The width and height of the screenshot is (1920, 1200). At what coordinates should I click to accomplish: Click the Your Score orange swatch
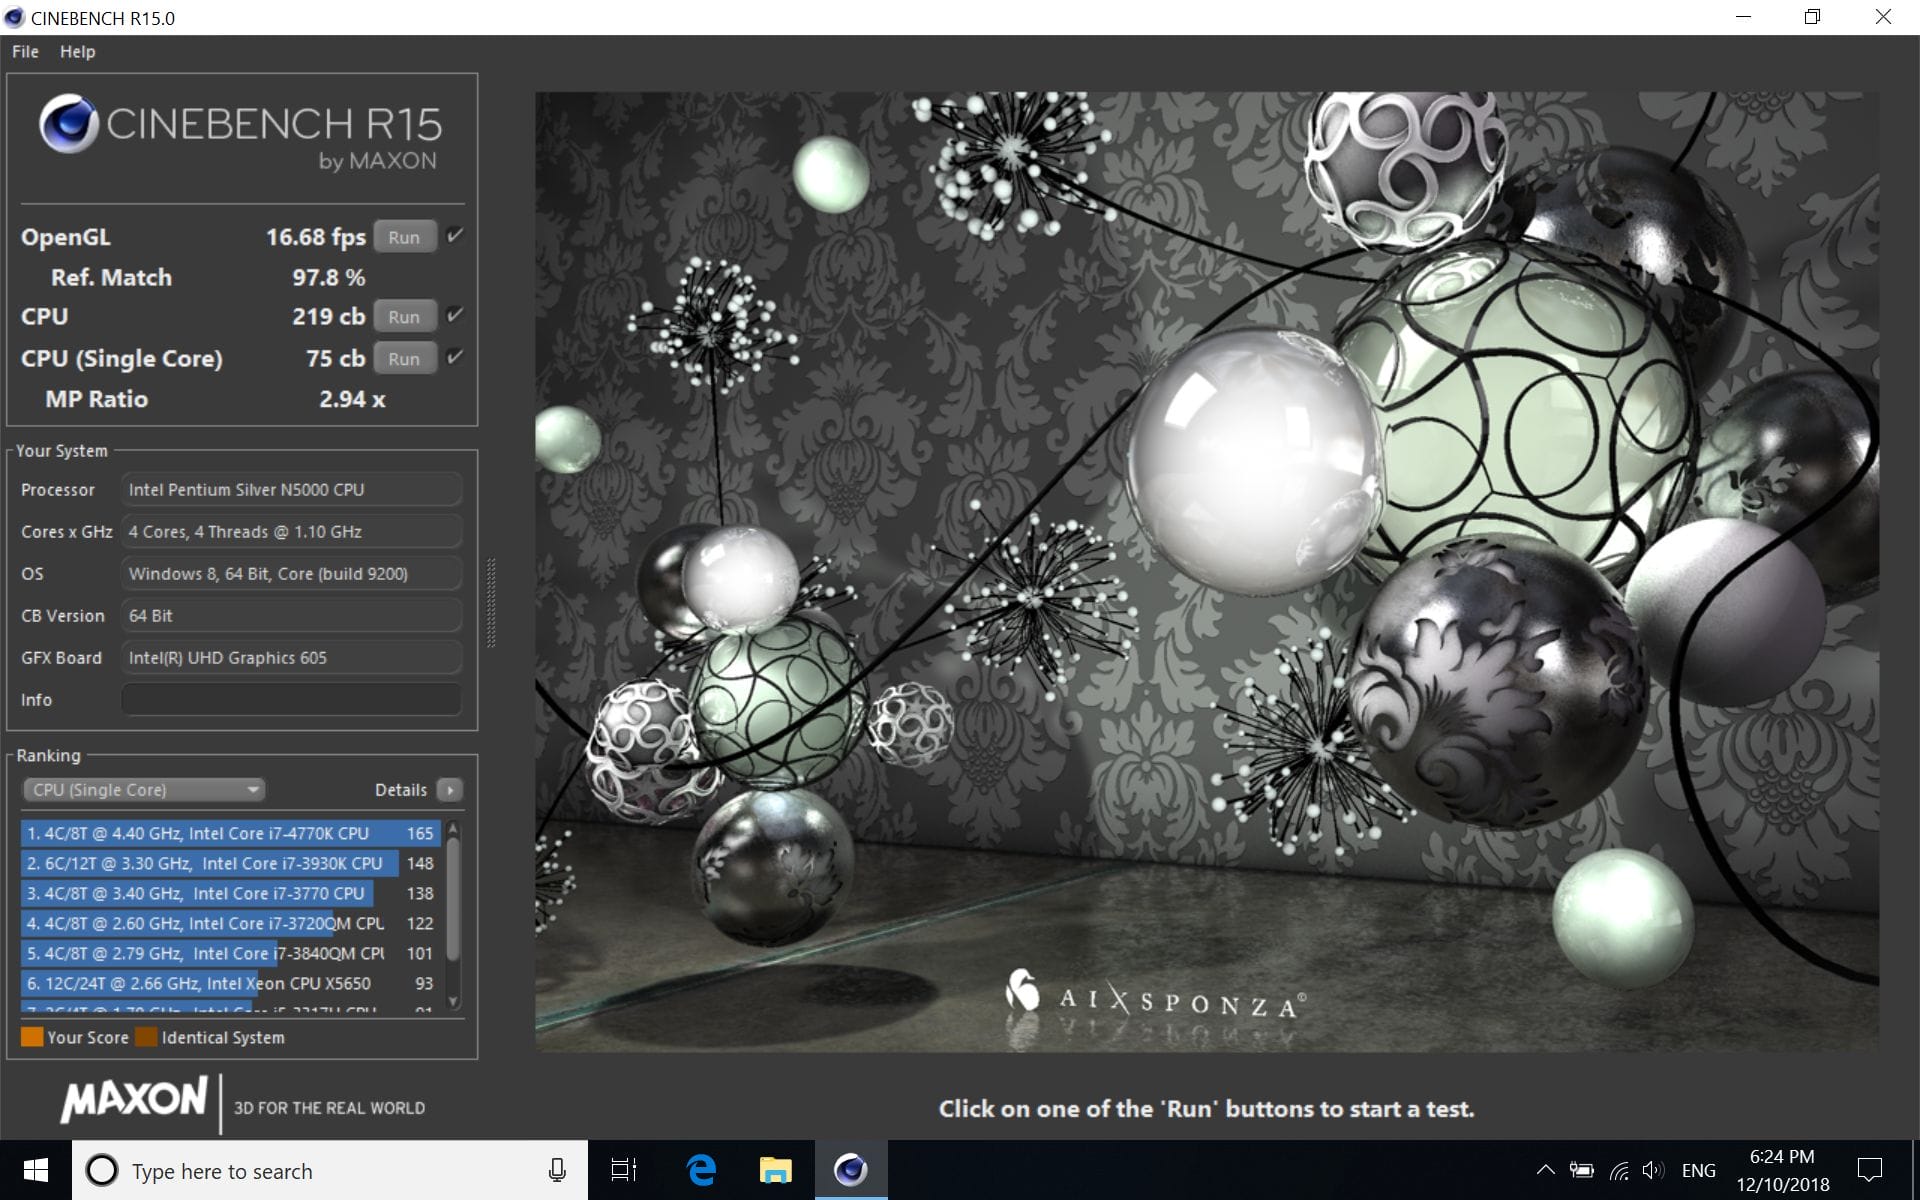tap(32, 1037)
